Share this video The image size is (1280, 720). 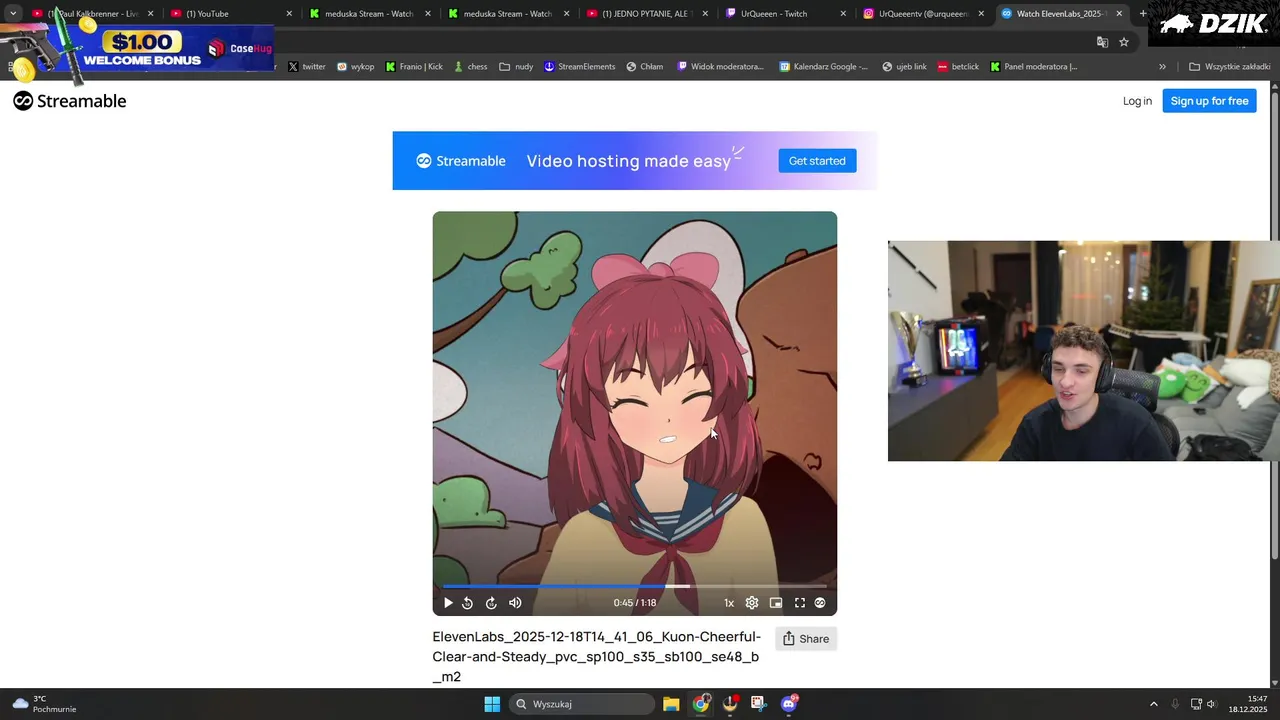tap(806, 639)
